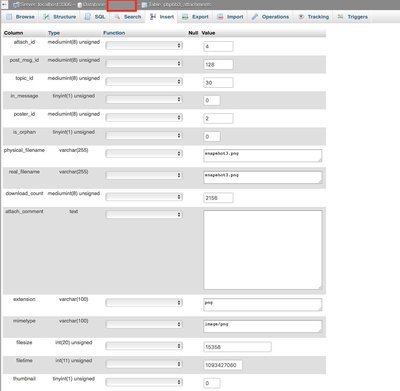Screen dimensions: 400x391
Task: Open the Triggers tab
Action: click(352, 17)
